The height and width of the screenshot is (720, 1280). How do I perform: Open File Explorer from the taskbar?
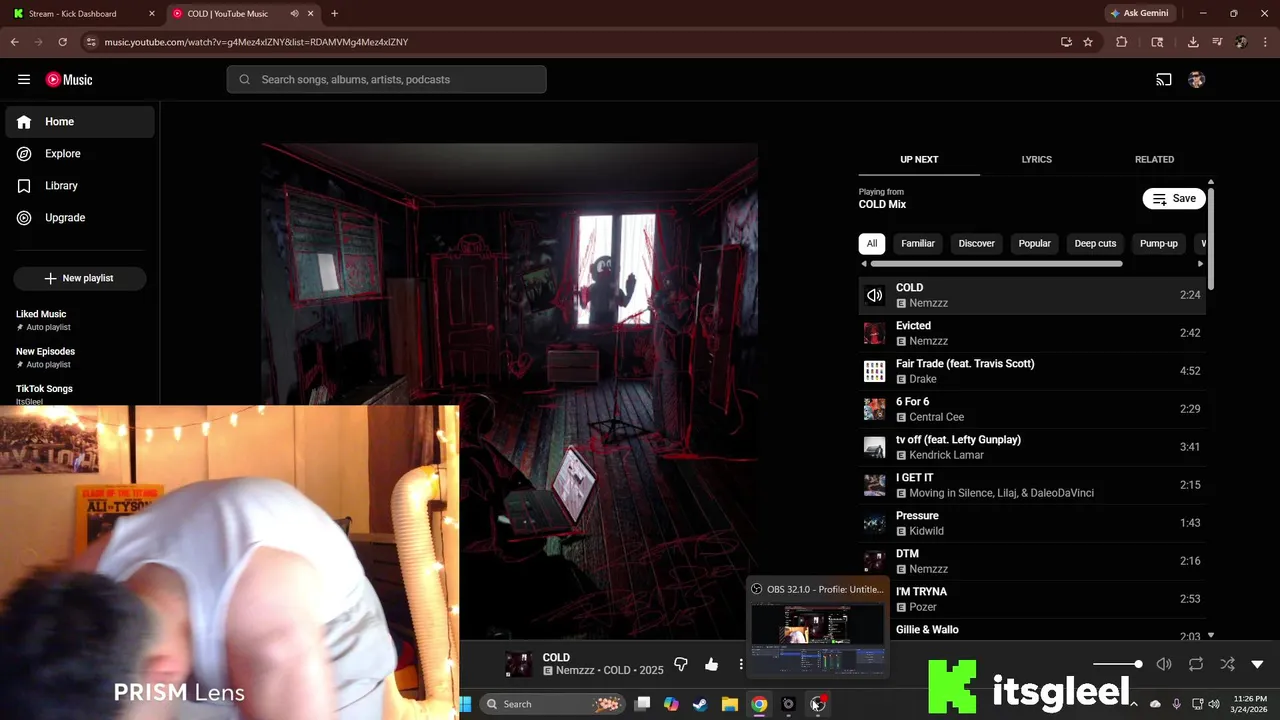[730, 704]
